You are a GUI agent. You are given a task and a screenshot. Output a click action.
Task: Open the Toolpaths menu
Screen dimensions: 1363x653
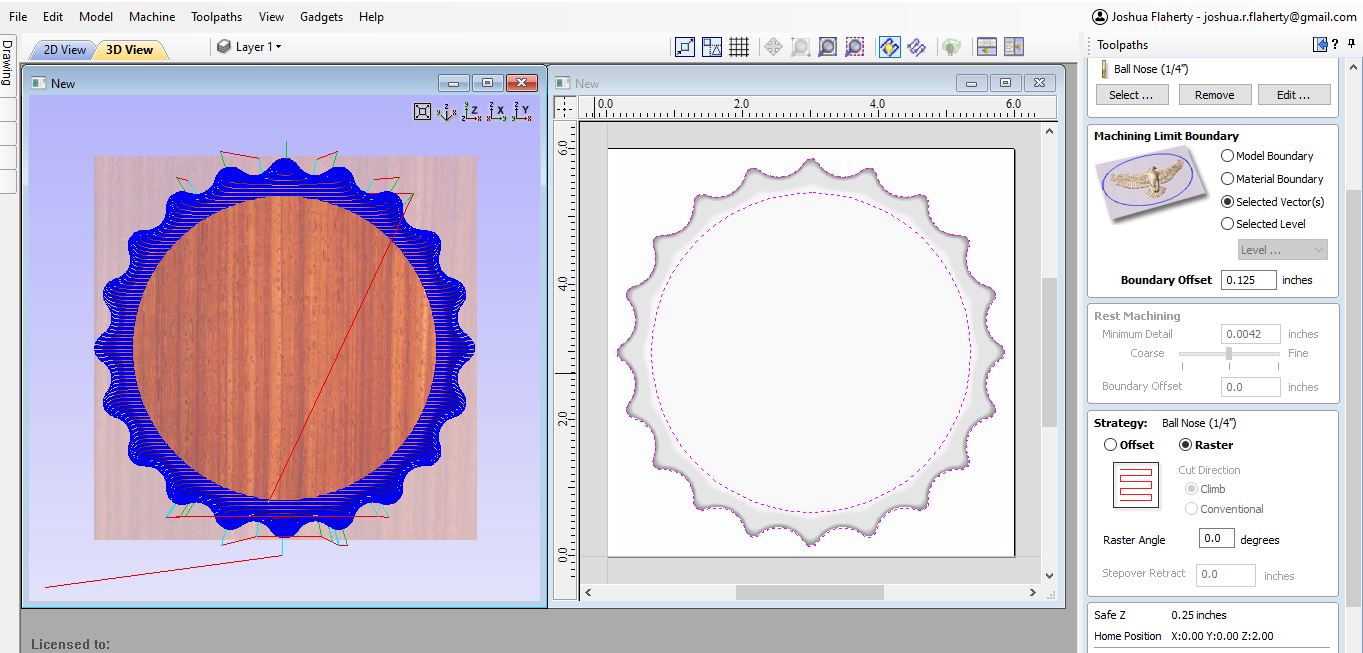coord(217,17)
